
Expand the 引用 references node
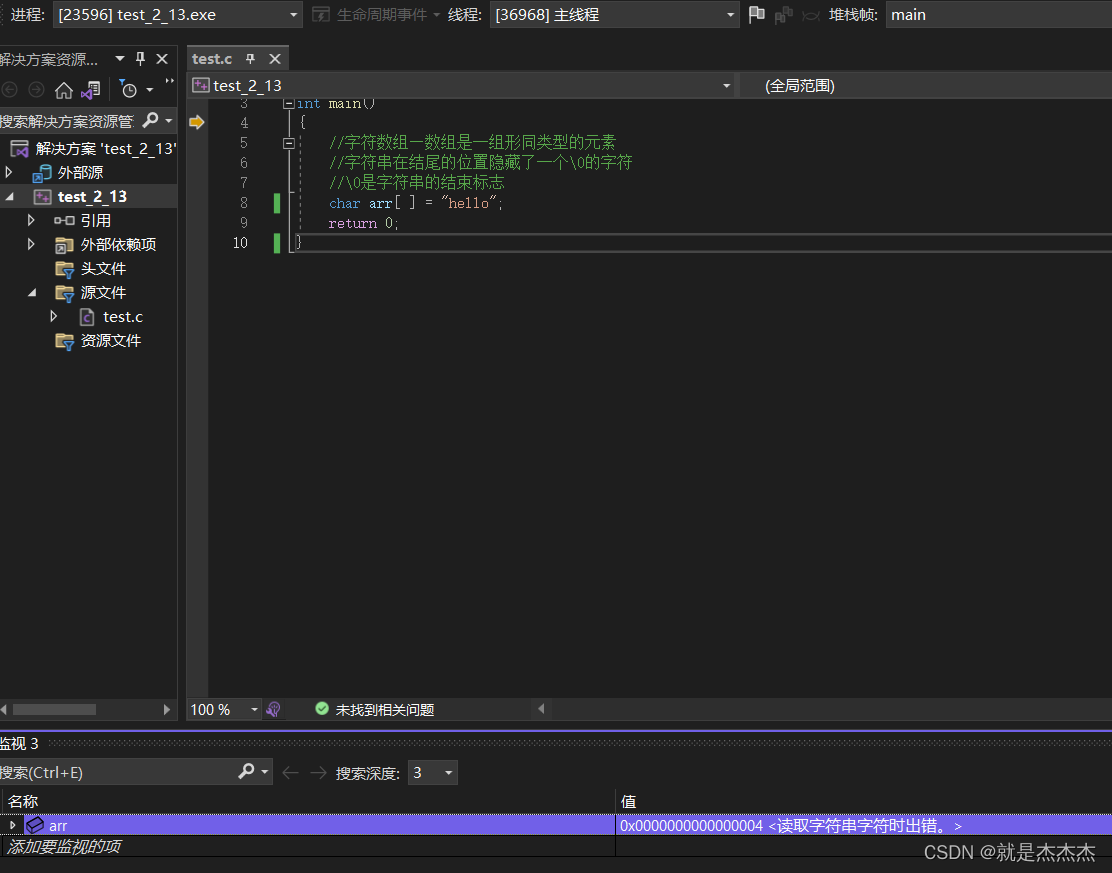(31, 221)
